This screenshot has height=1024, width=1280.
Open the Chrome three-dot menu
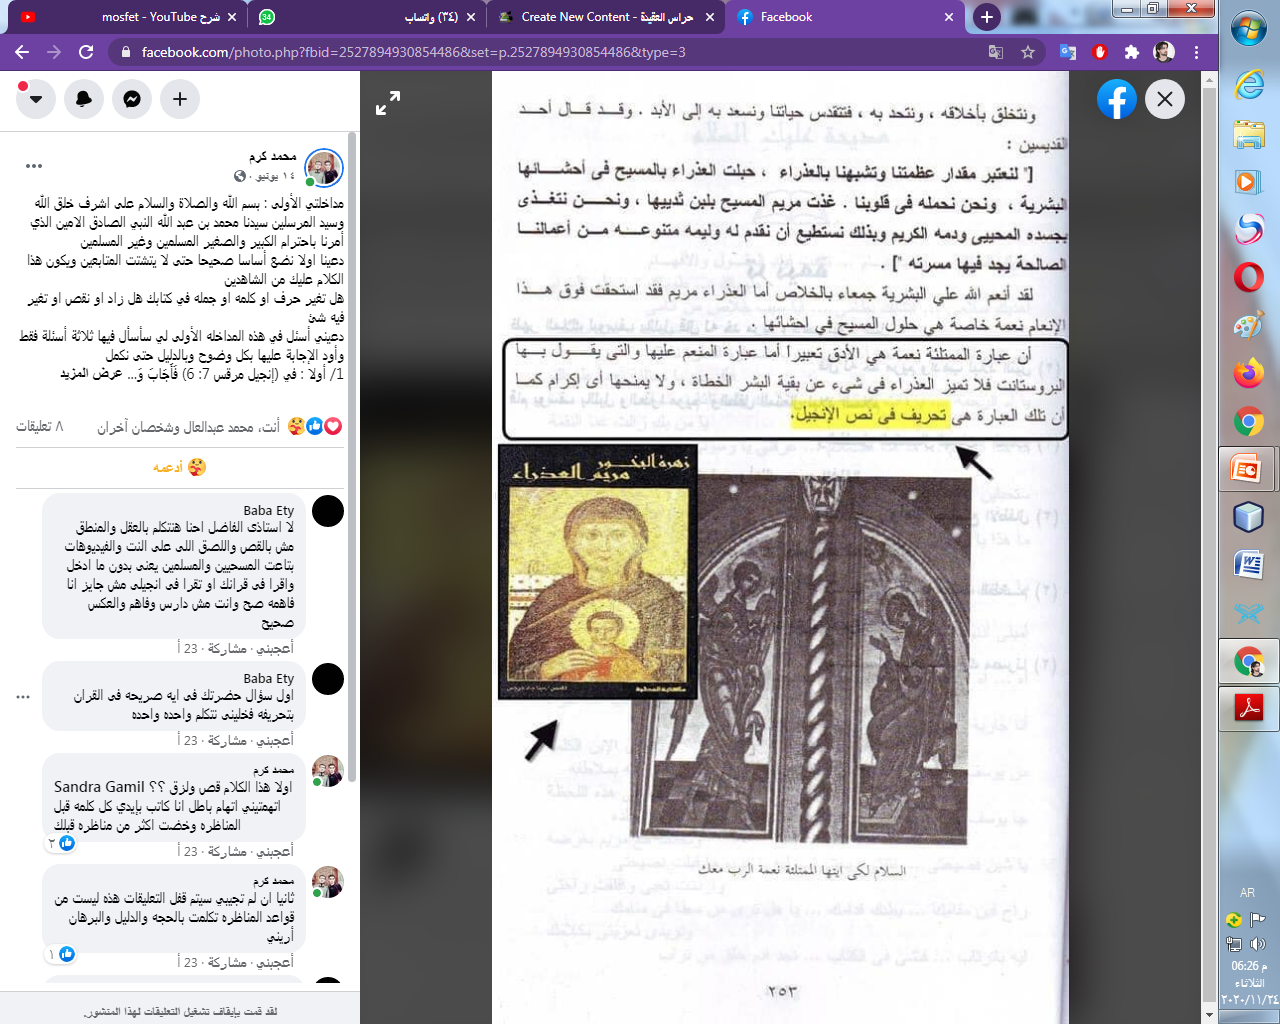[x=1196, y=52]
